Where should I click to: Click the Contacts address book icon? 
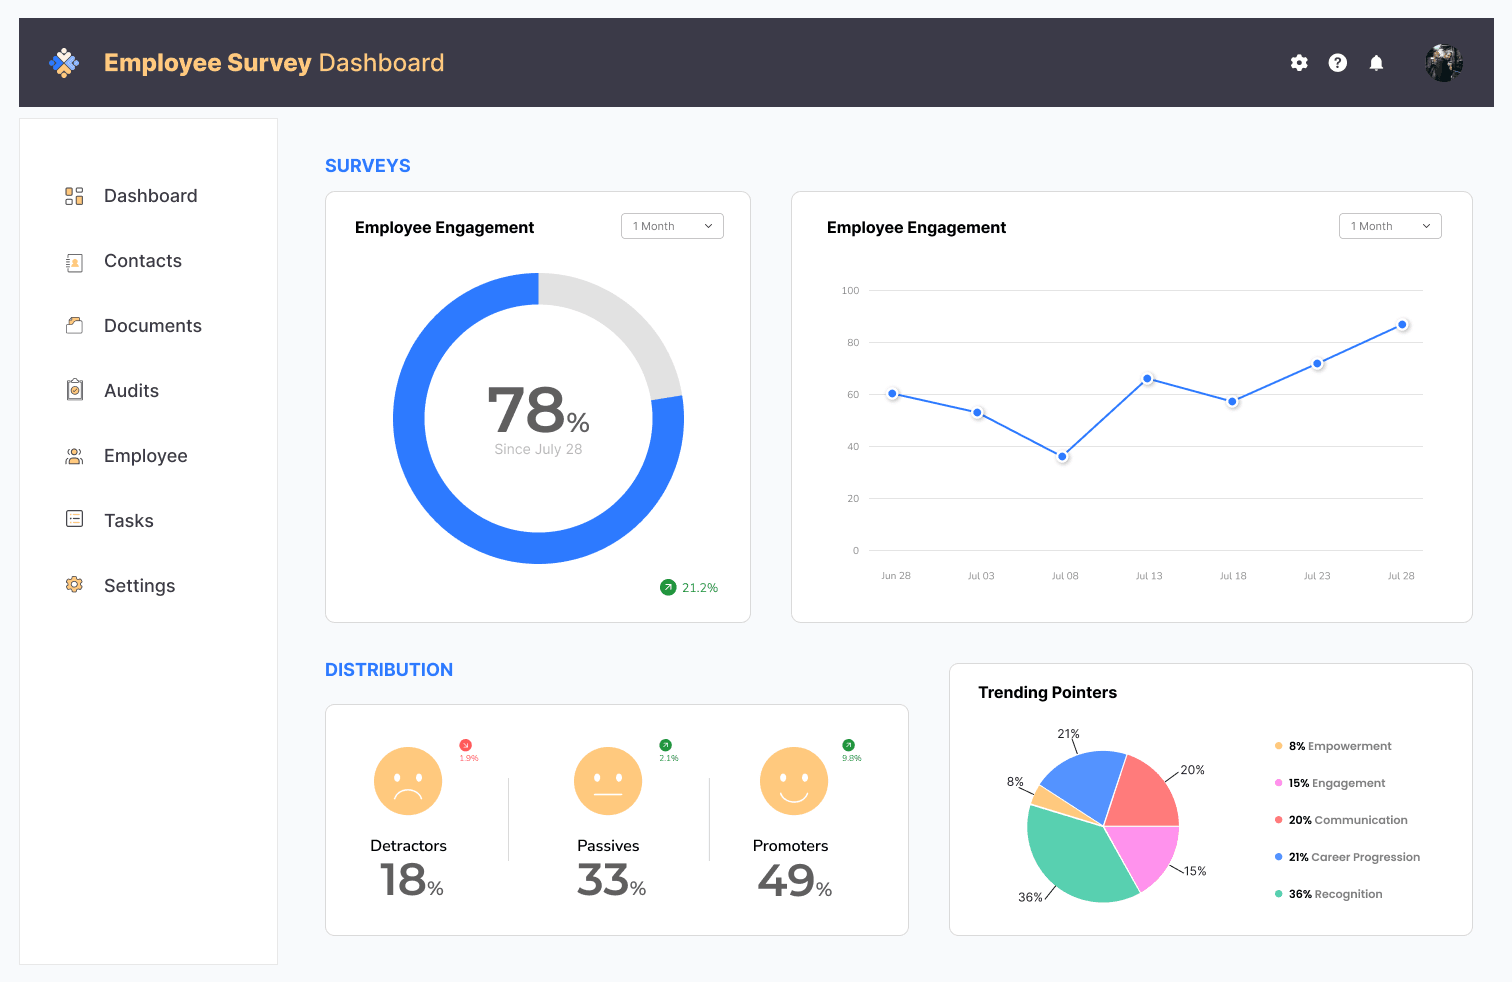73,261
